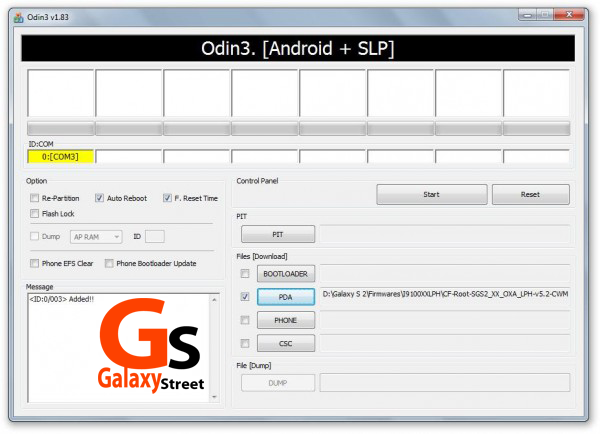
Task: Close the Odin3 window
Action: pyautogui.click(x=569, y=15)
